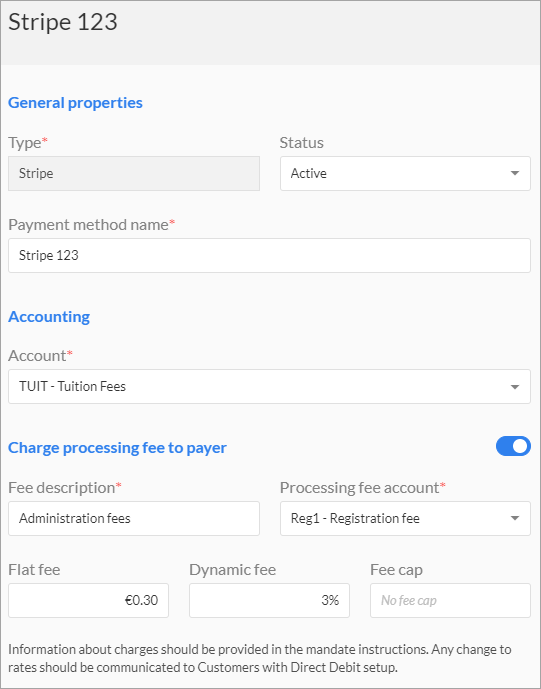
Task: Click the Account dropdown arrow icon
Action: click(x=515, y=387)
